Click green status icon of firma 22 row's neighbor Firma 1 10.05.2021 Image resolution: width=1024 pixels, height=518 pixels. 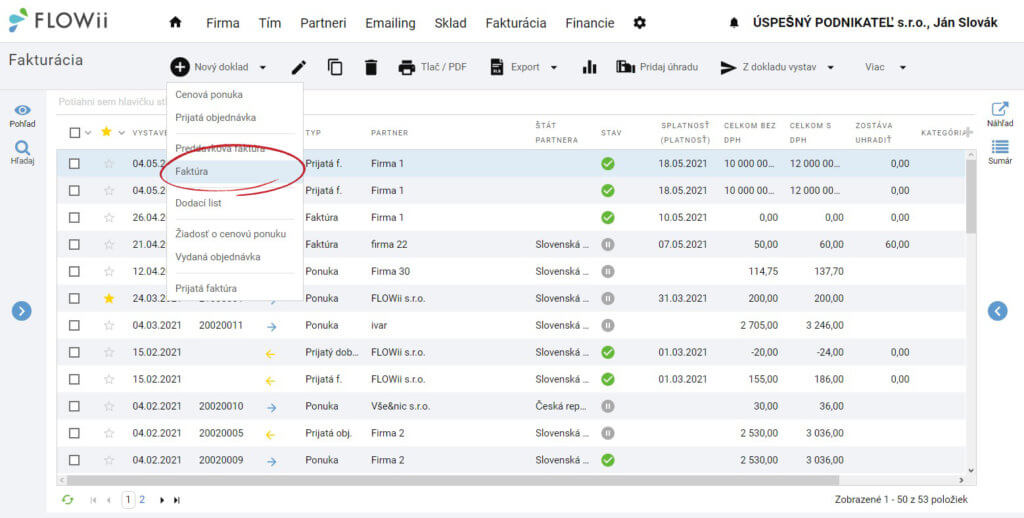[x=607, y=218]
